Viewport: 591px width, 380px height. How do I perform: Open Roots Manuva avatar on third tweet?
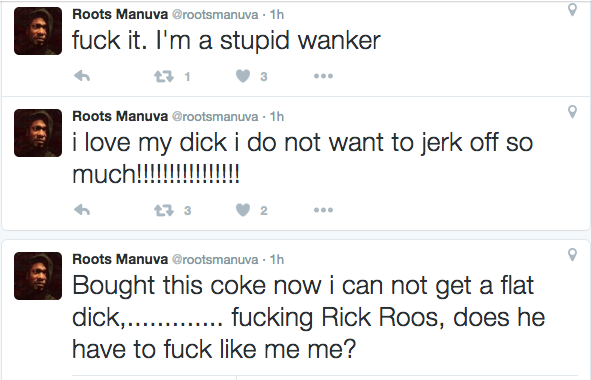click(x=38, y=276)
